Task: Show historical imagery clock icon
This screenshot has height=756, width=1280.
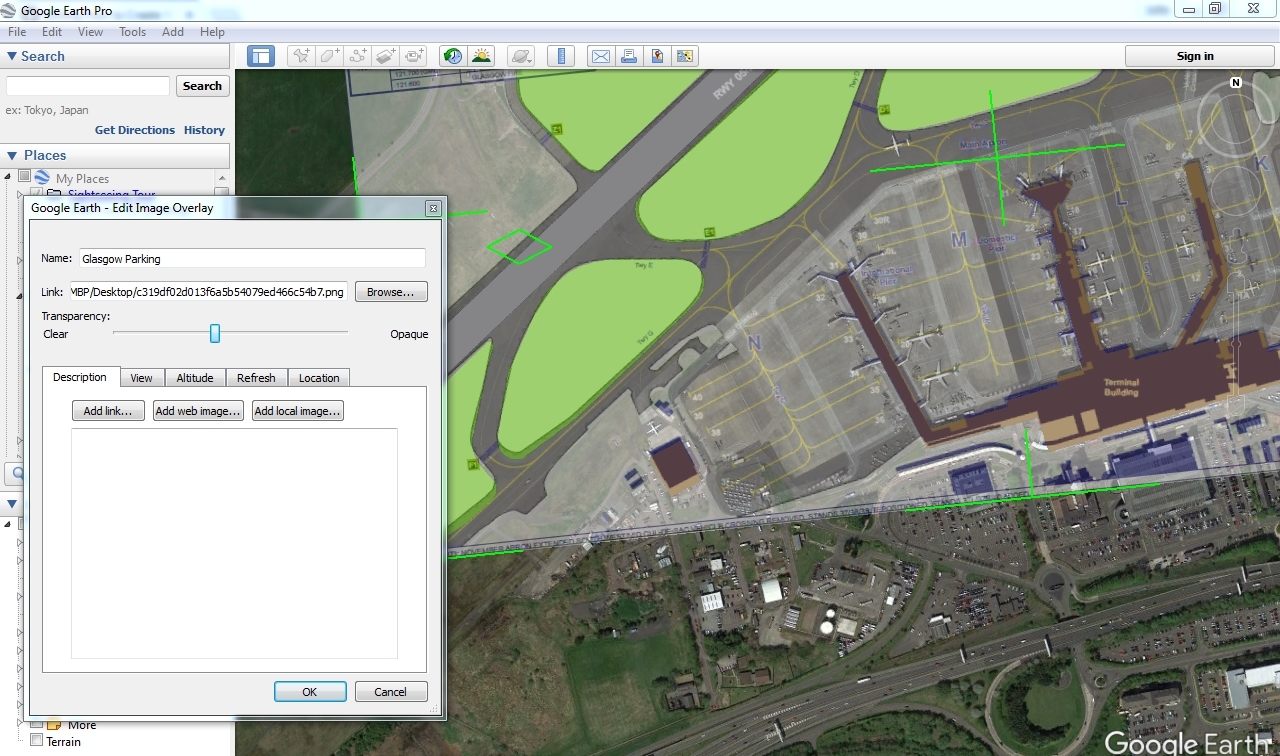Action: [453, 56]
